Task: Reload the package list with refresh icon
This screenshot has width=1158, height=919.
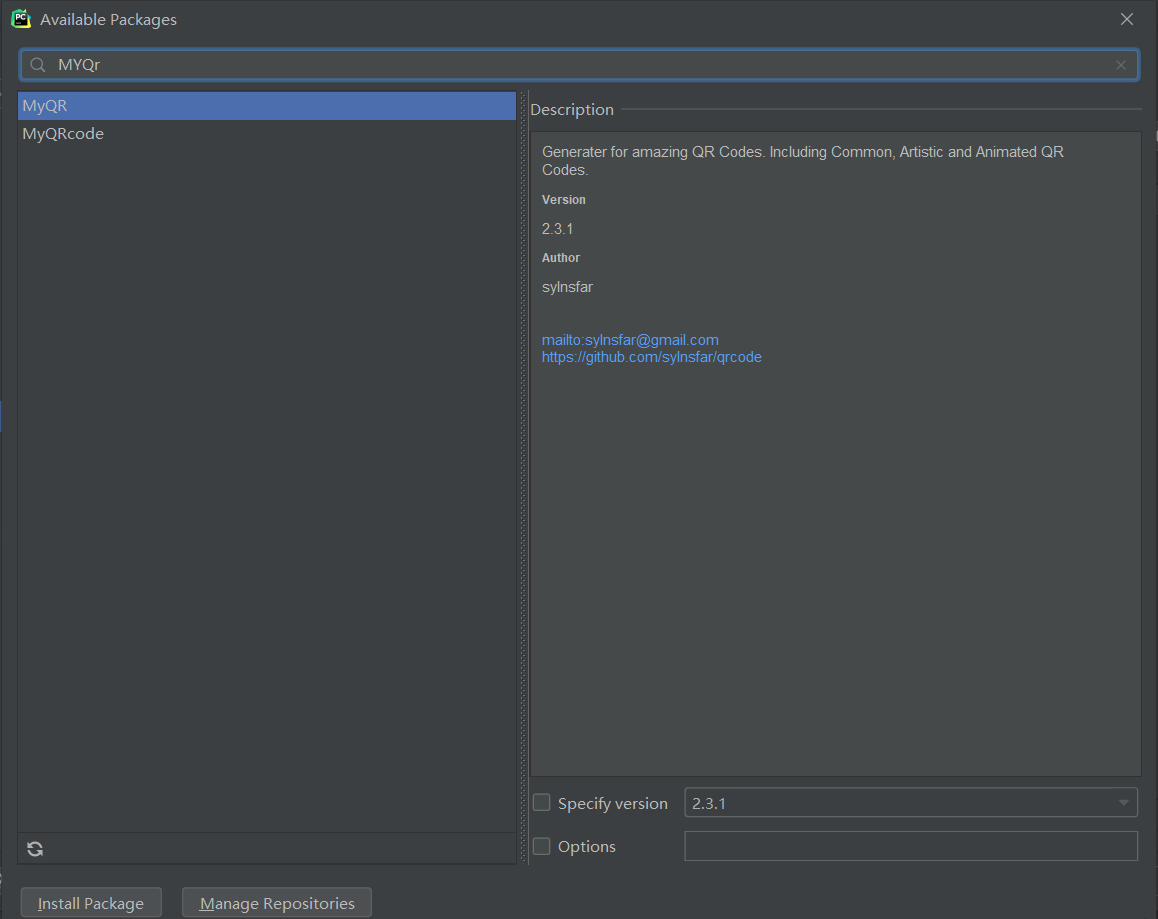Action: (35, 849)
